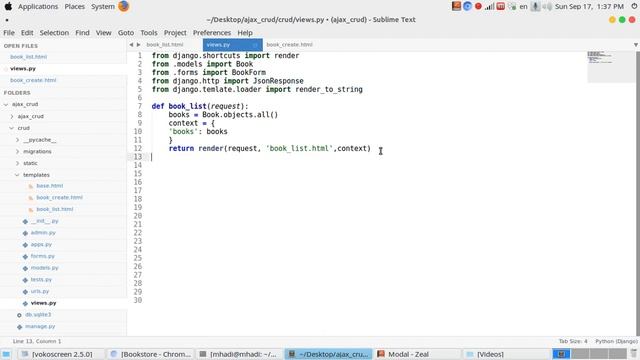Image resolution: width=640 pixels, height=360 pixels.
Task: Open the Edit menu
Action: tap(27, 33)
